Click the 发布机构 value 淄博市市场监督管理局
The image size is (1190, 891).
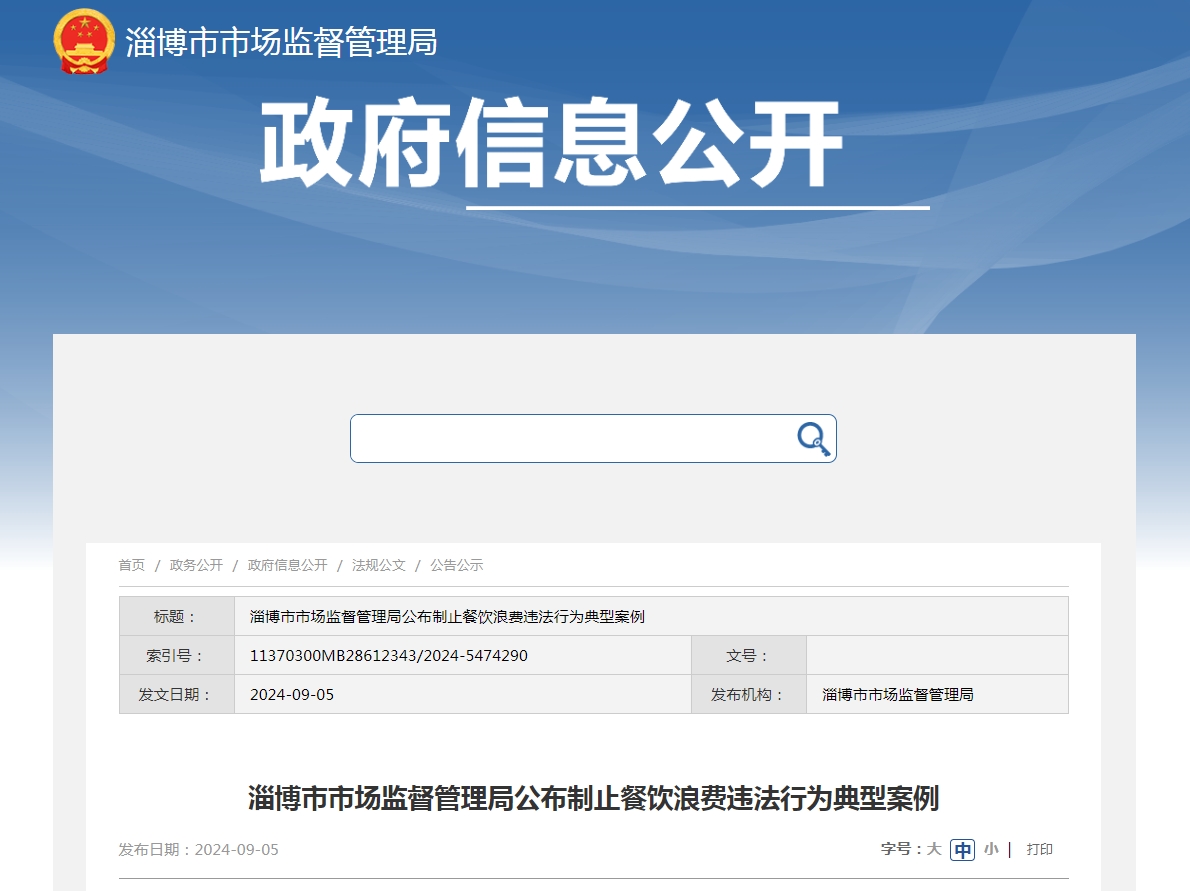click(898, 694)
